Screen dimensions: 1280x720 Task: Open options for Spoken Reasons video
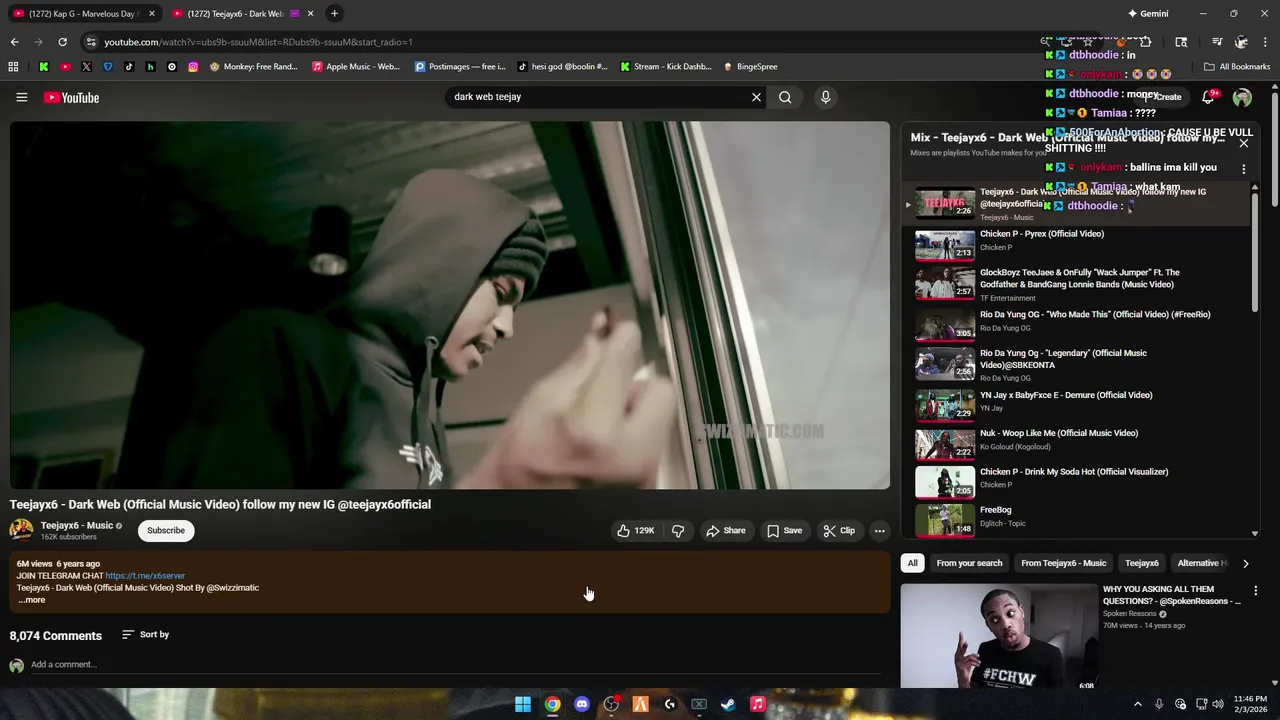[1255, 591]
